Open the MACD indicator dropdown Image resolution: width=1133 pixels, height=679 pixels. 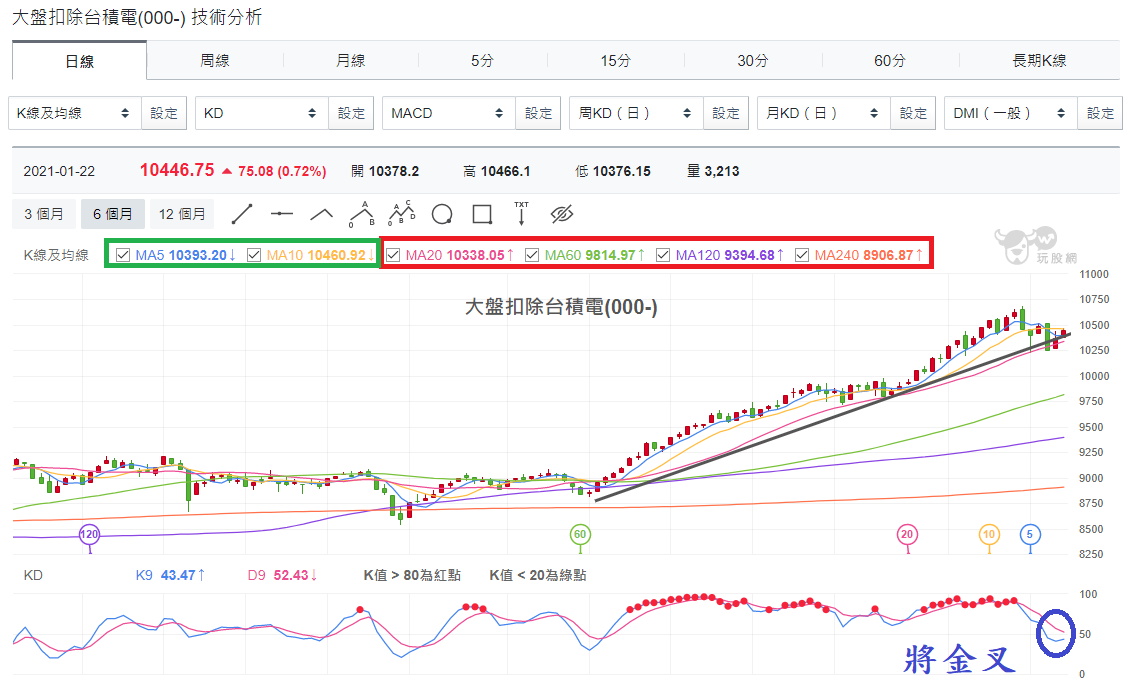pos(449,113)
